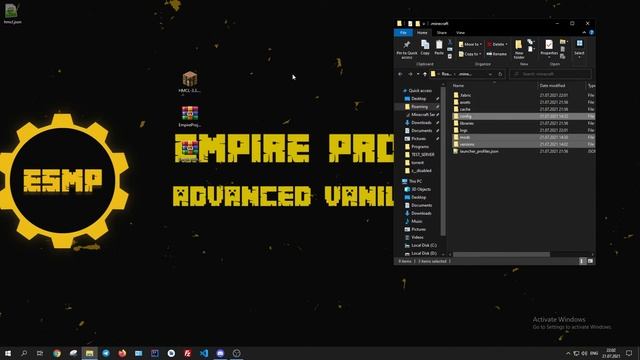The width and height of the screenshot is (640, 360).
Task: Open the Copy to dropdown
Action: click(x=470, y=54)
